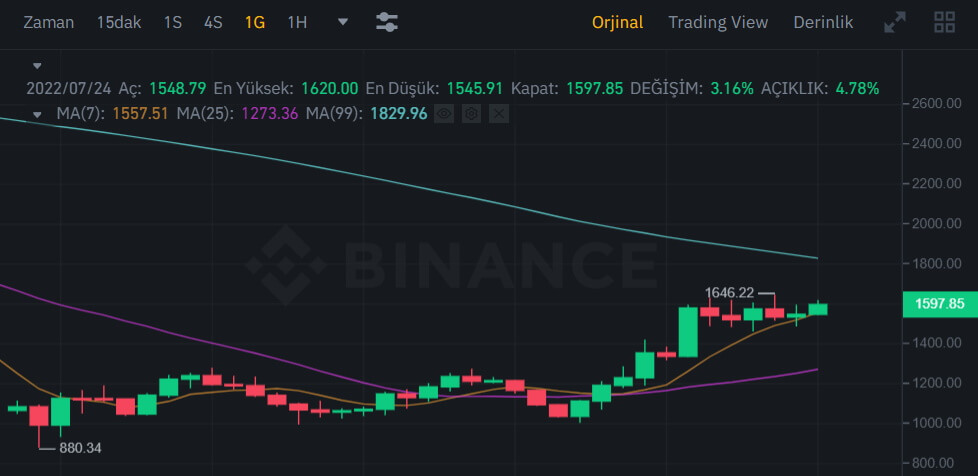Remove the MA indicator with X icon
Image resolution: width=978 pixels, height=476 pixels.
499,114
